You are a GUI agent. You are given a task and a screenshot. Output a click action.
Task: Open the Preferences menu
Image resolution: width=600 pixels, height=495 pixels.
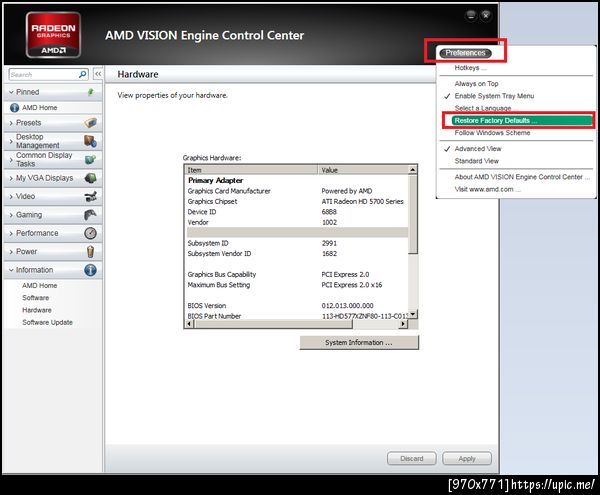point(465,53)
